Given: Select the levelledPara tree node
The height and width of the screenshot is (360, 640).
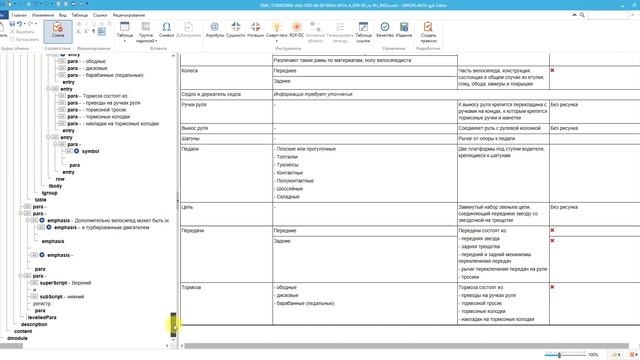Looking at the screenshot, I should click(42, 318).
